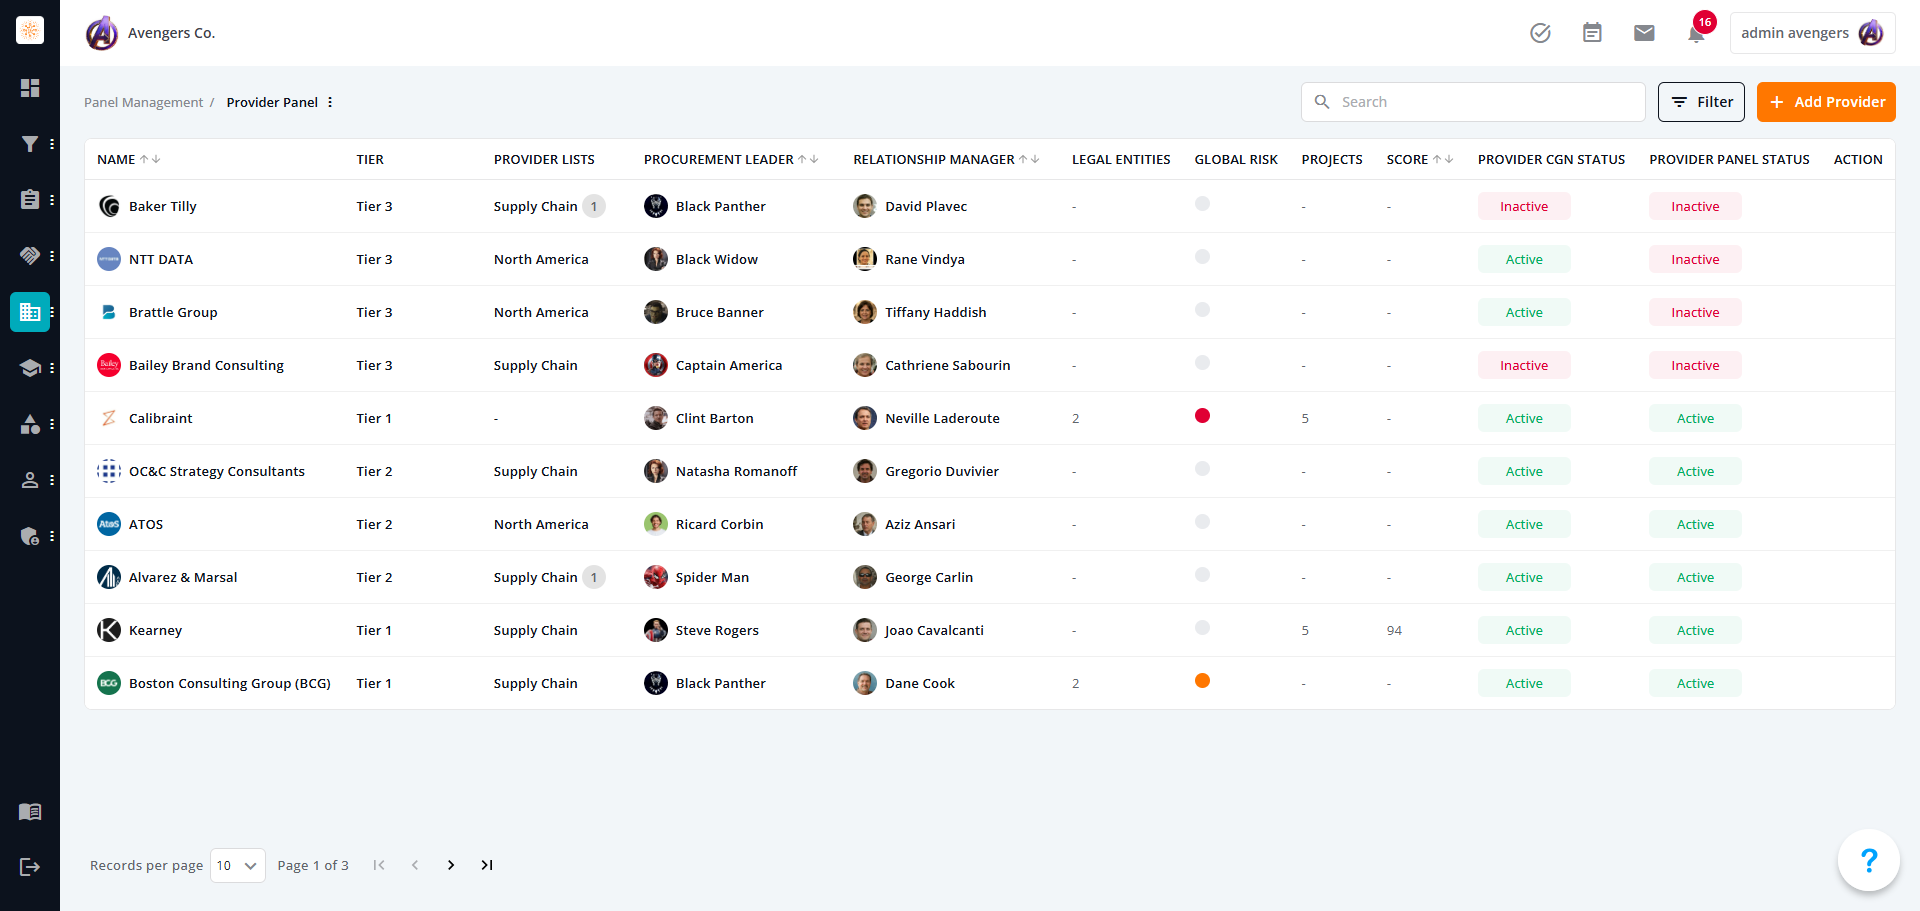Click the Provider Lists column header
Viewport: 1920px width, 911px height.
pyautogui.click(x=544, y=159)
